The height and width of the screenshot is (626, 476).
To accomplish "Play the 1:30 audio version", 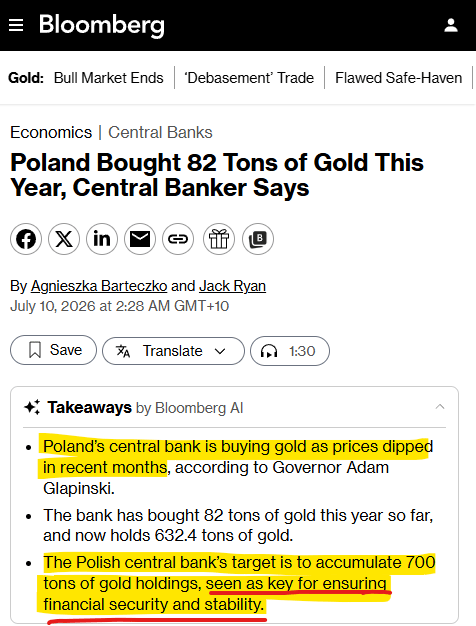I will [x=290, y=351].
